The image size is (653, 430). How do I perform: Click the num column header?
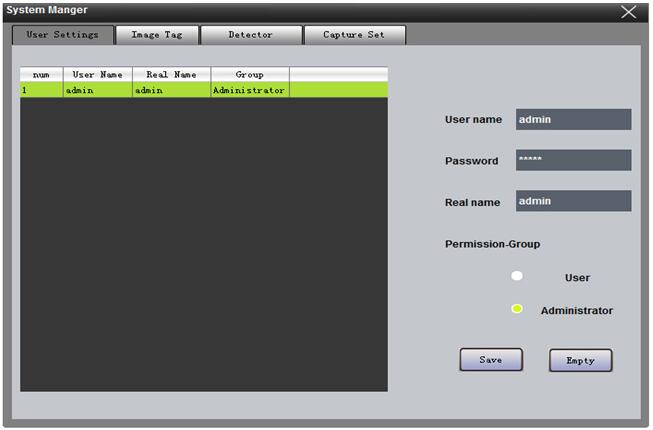pos(42,75)
